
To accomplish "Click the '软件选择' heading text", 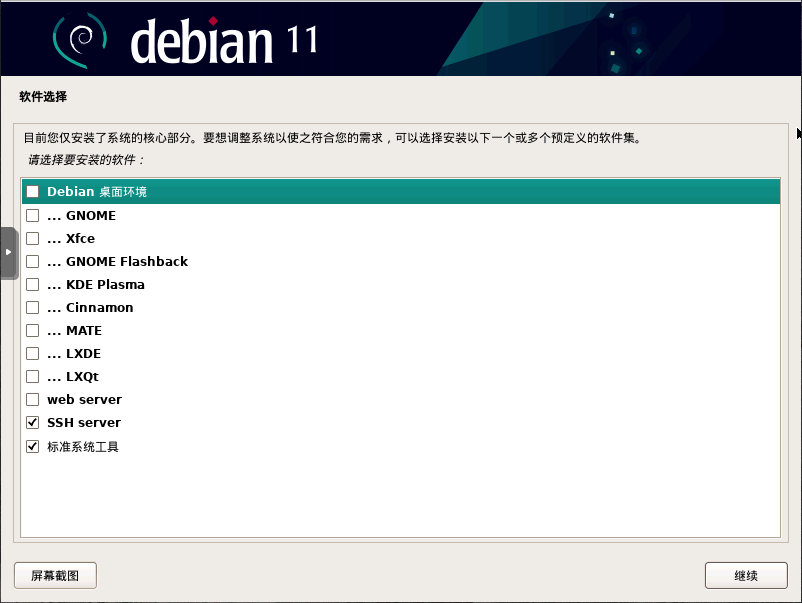I will pos(43,97).
